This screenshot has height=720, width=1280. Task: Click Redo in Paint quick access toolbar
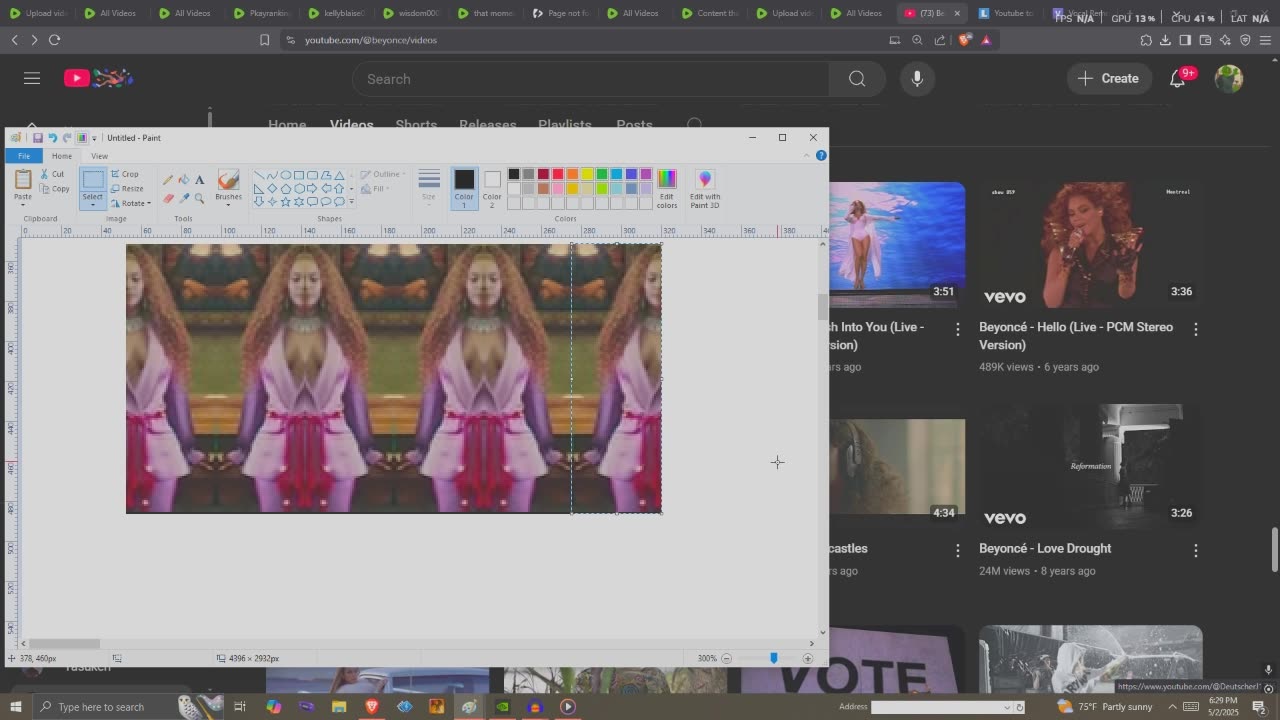point(66,138)
